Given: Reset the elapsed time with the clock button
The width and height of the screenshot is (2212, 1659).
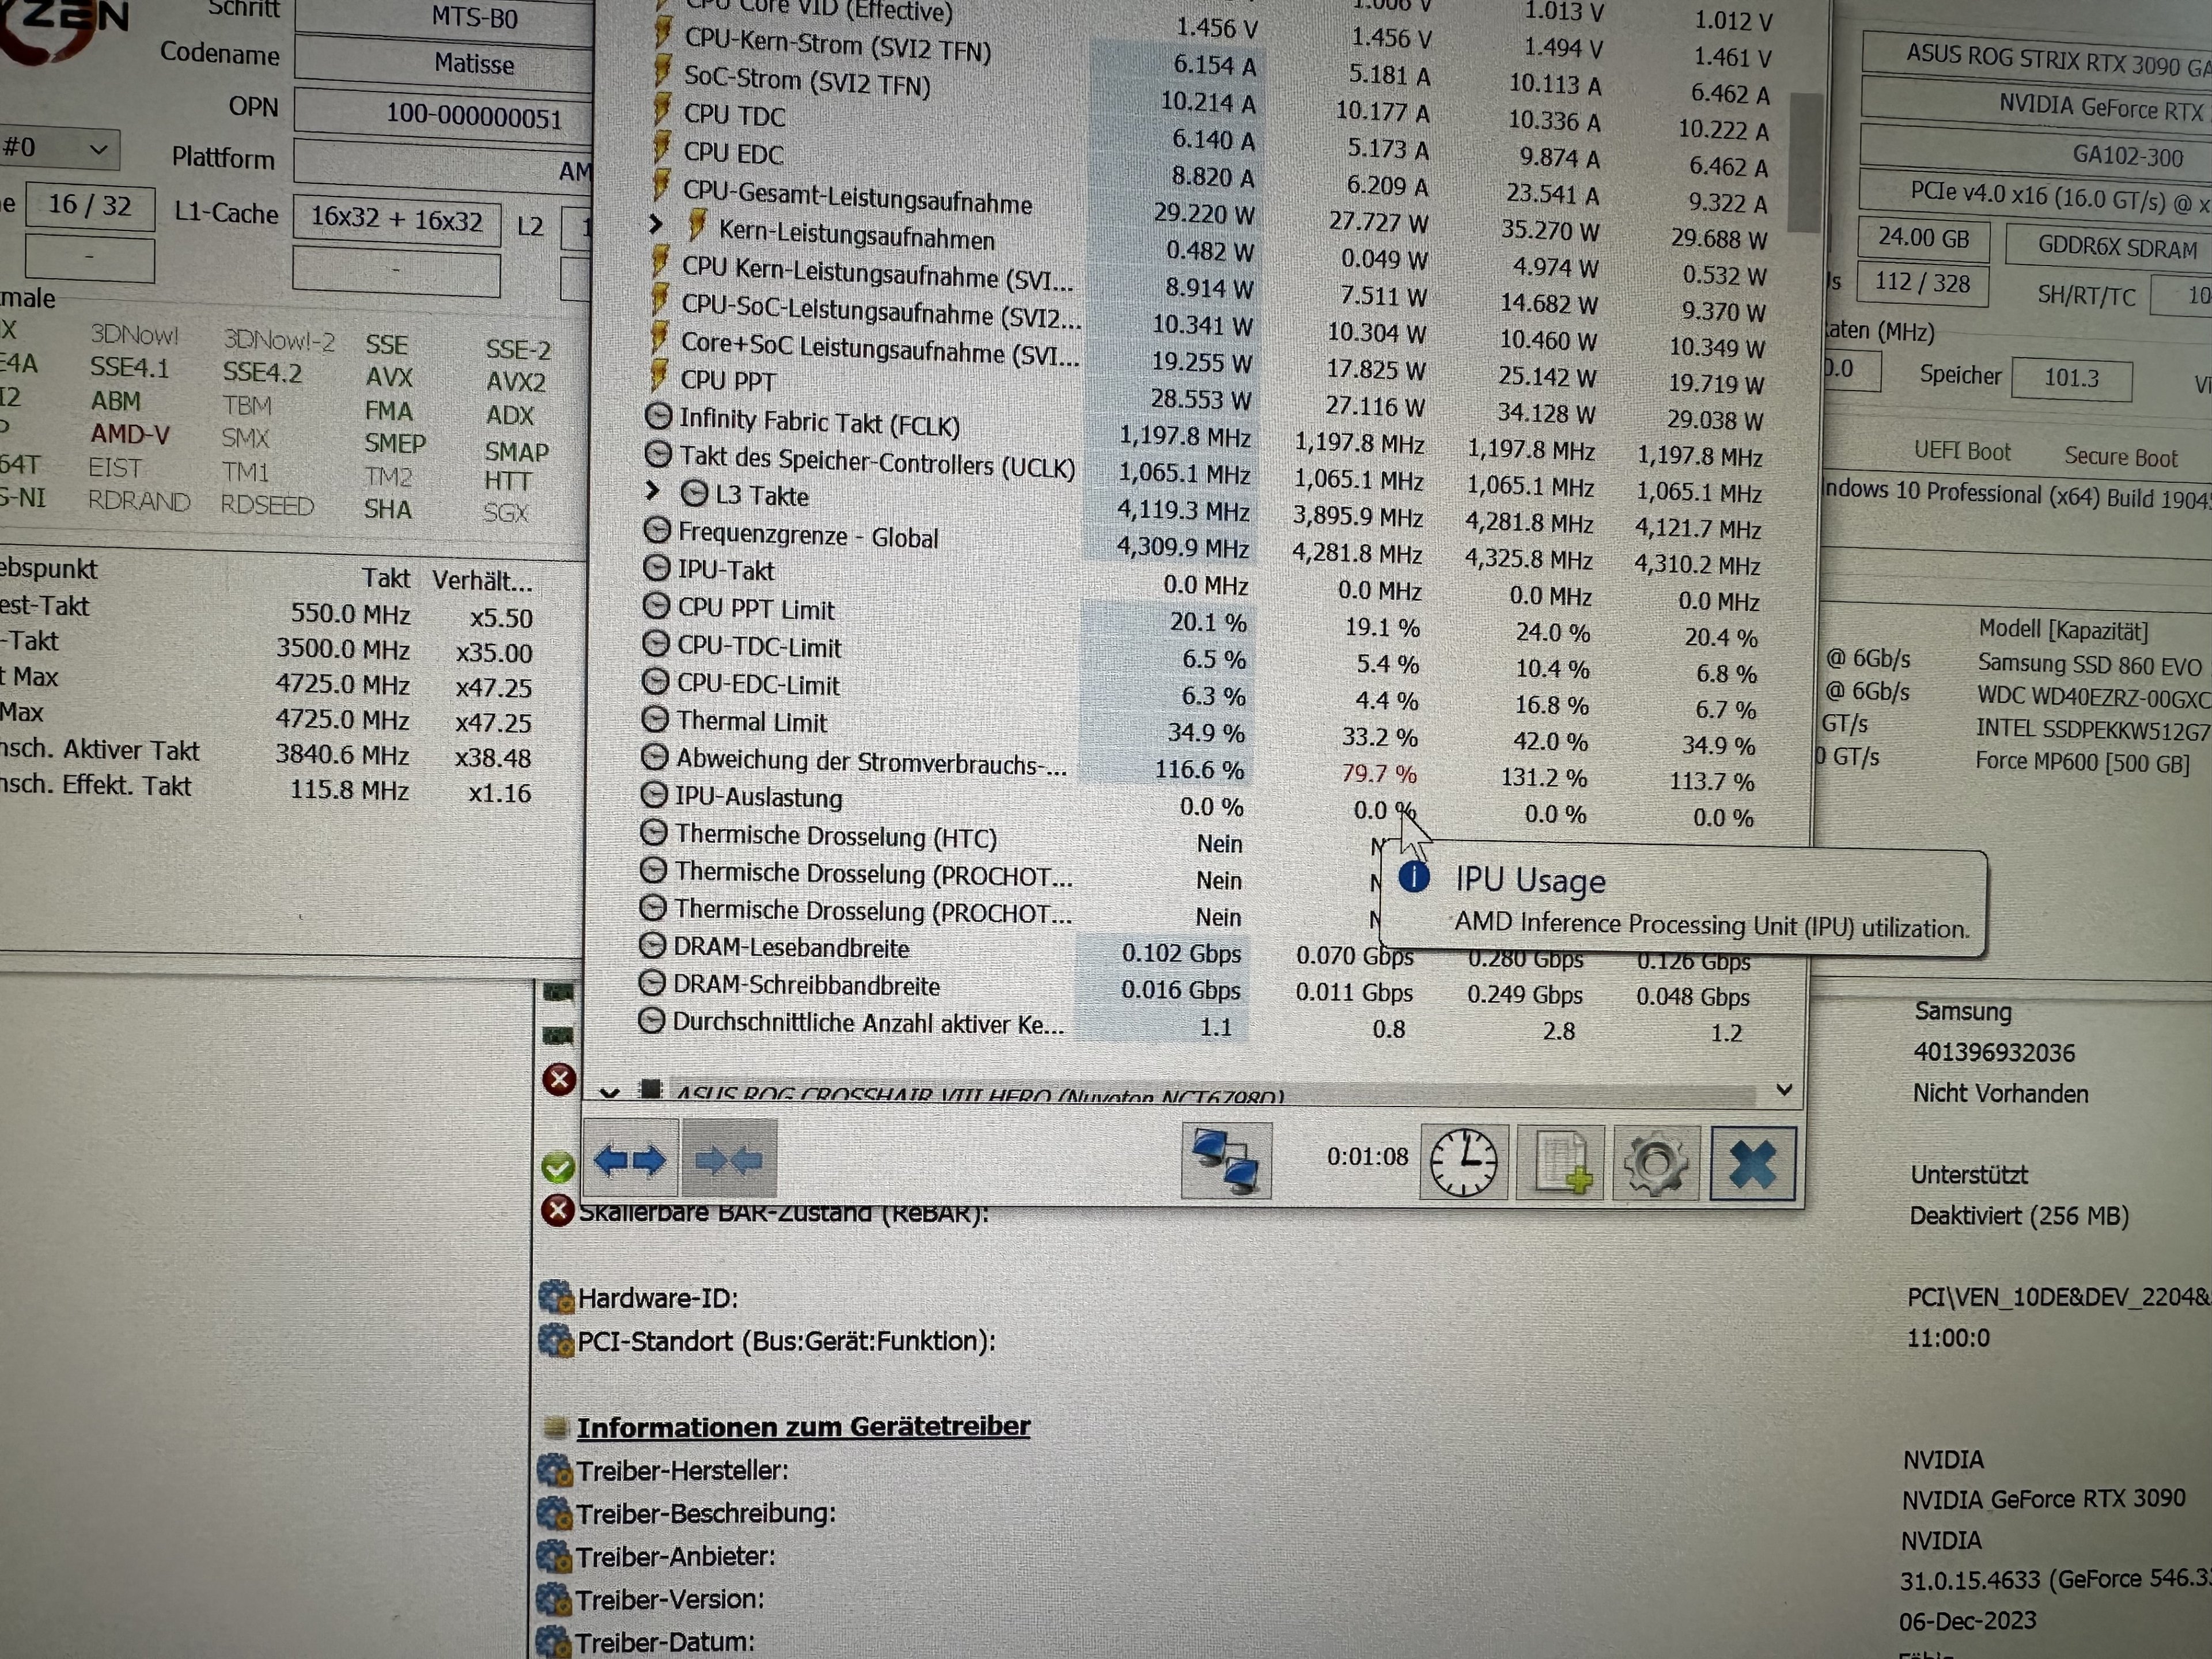Looking at the screenshot, I should click(1463, 1163).
